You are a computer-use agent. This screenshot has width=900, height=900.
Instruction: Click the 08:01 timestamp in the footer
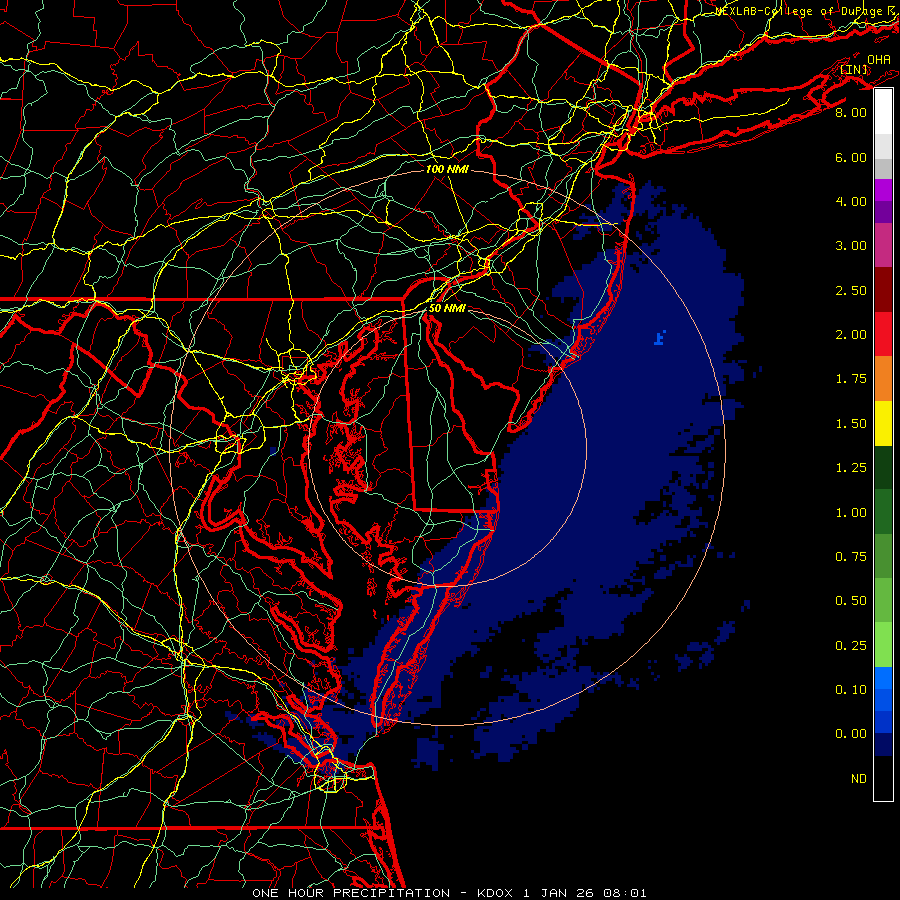pos(625,893)
